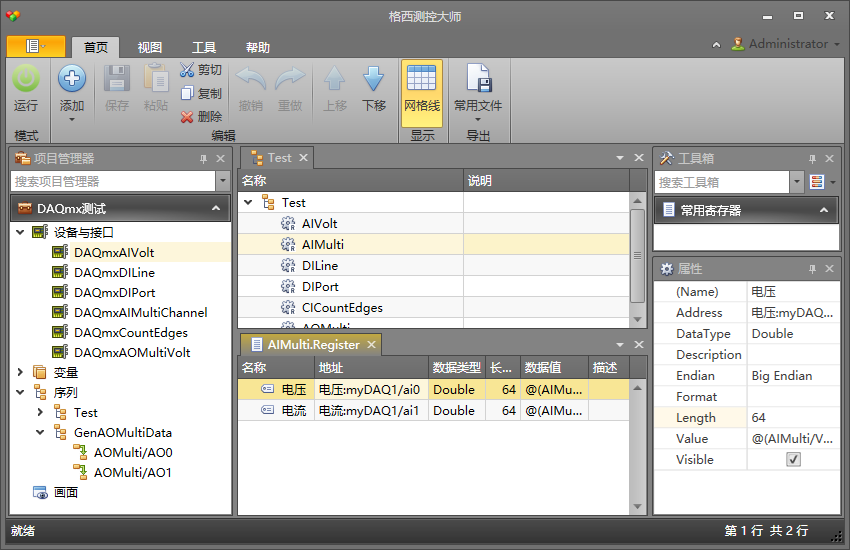Expand the Test sequence in project tree

pos(40,412)
